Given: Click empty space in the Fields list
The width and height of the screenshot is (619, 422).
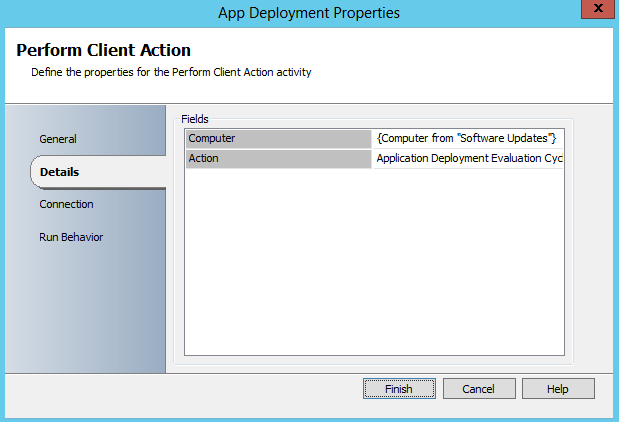Looking at the screenshot, I should [x=374, y=260].
